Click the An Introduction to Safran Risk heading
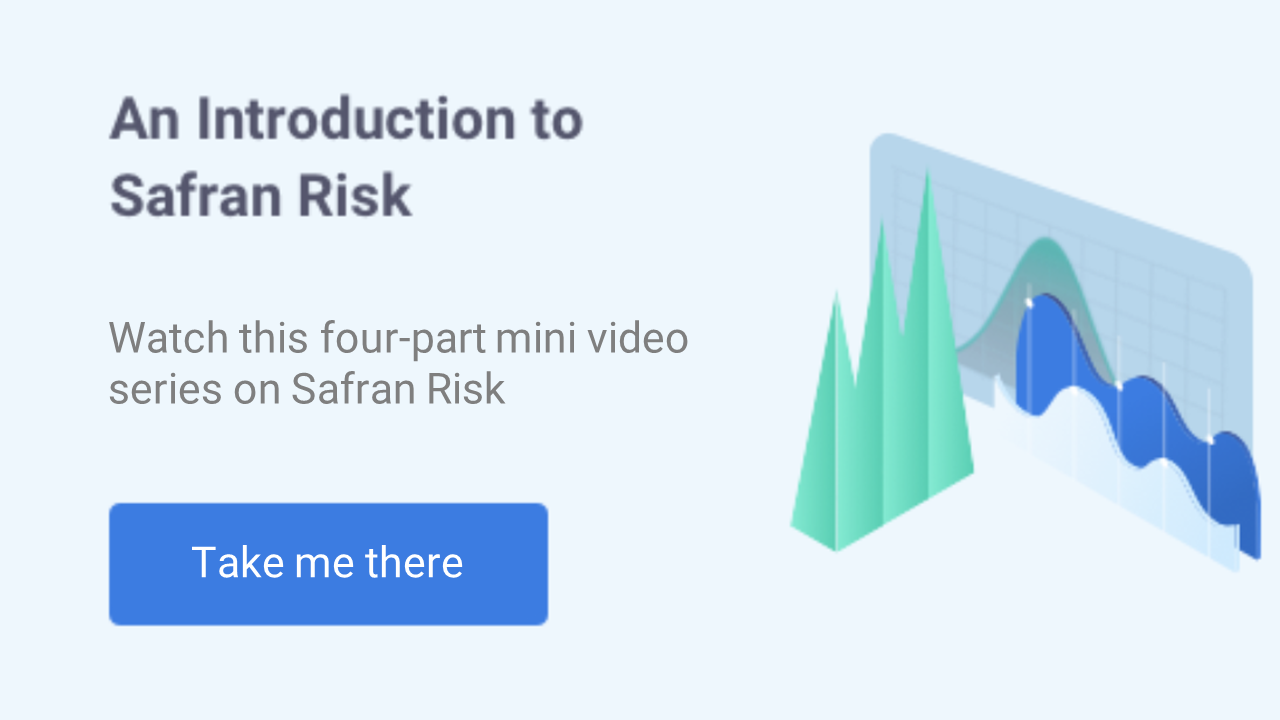1280x720 pixels. pyautogui.click(x=345, y=158)
